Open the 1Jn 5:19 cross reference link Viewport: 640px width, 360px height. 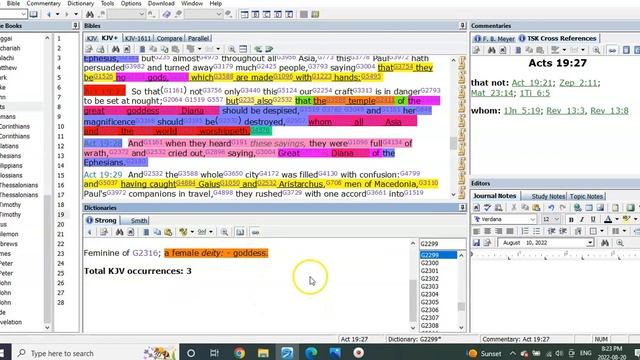click(522, 111)
